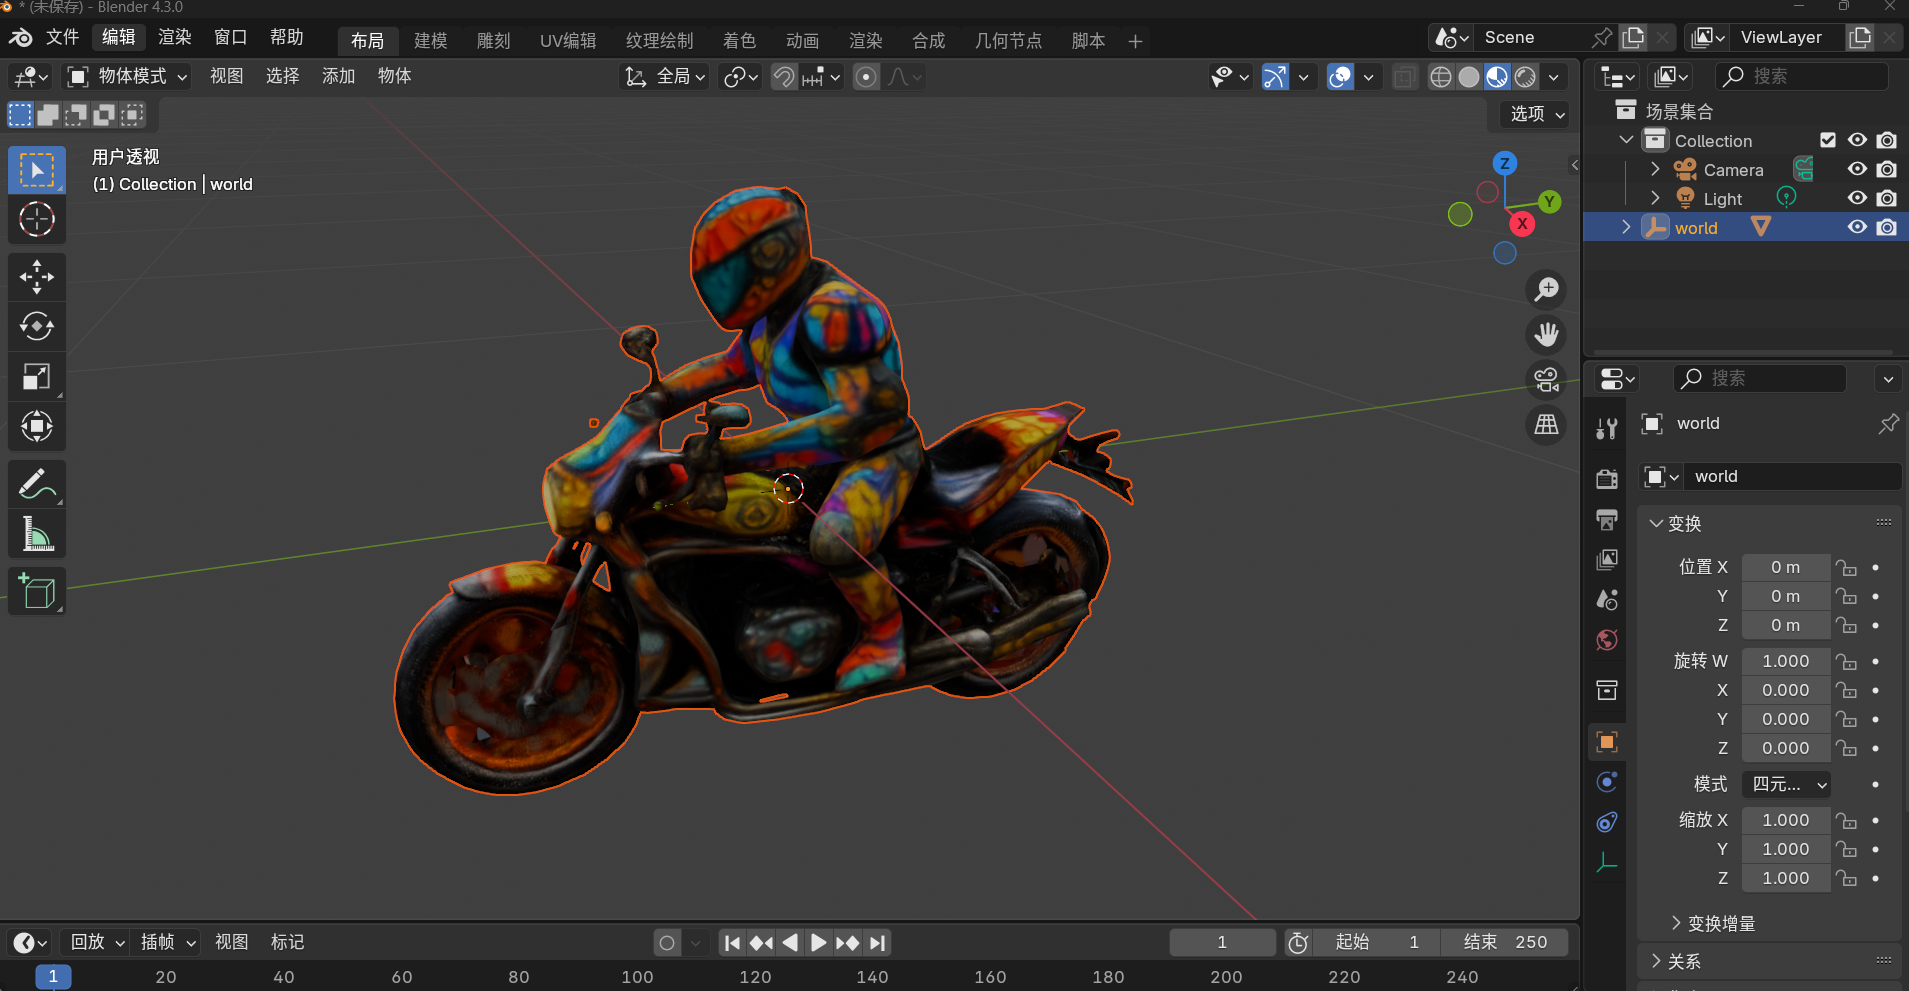Choose the Add Cube tool
The width and height of the screenshot is (1909, 991).
coord(37,592)
